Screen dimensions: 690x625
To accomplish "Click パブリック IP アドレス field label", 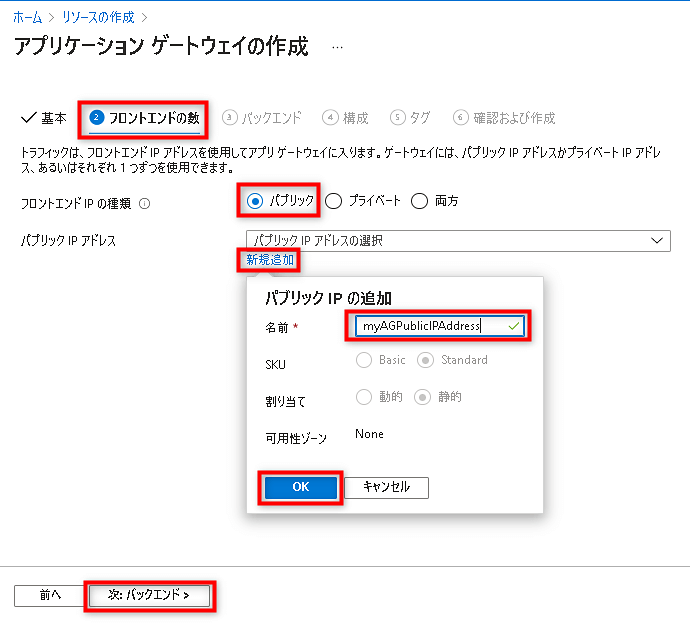I will (68, 241).
